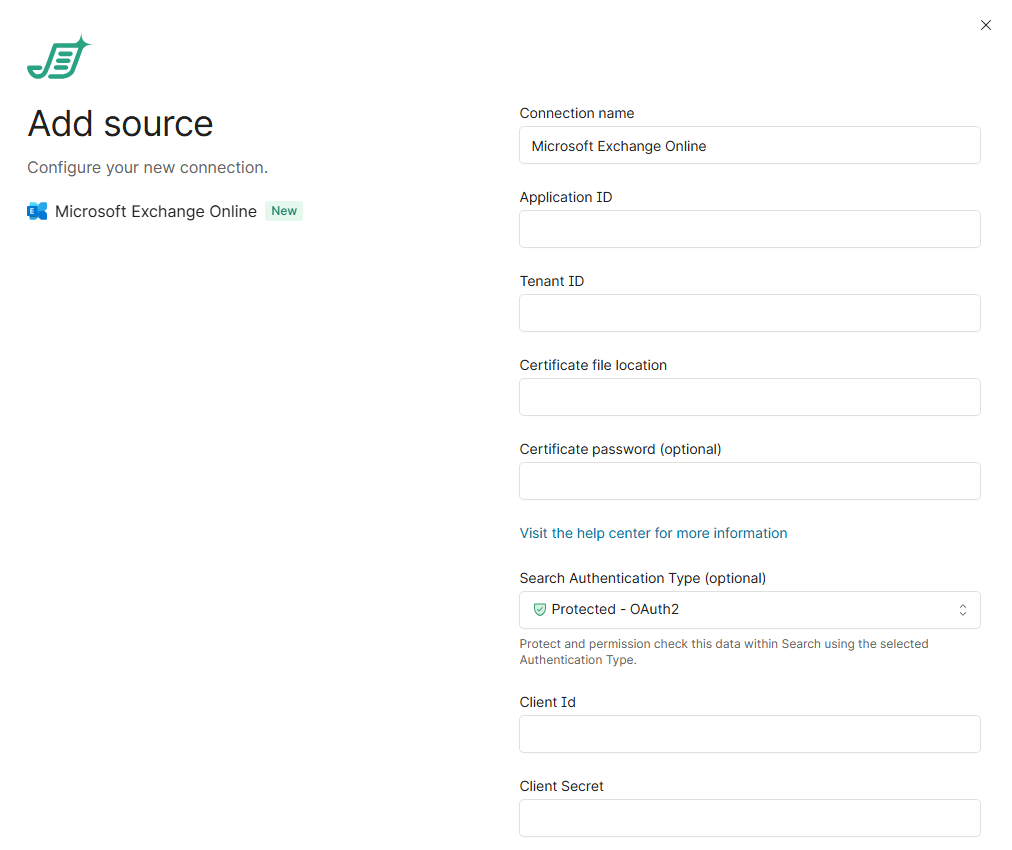Click the Certificate file location field
Viewport: 1012px width, 850px height.
click(748, 397)
